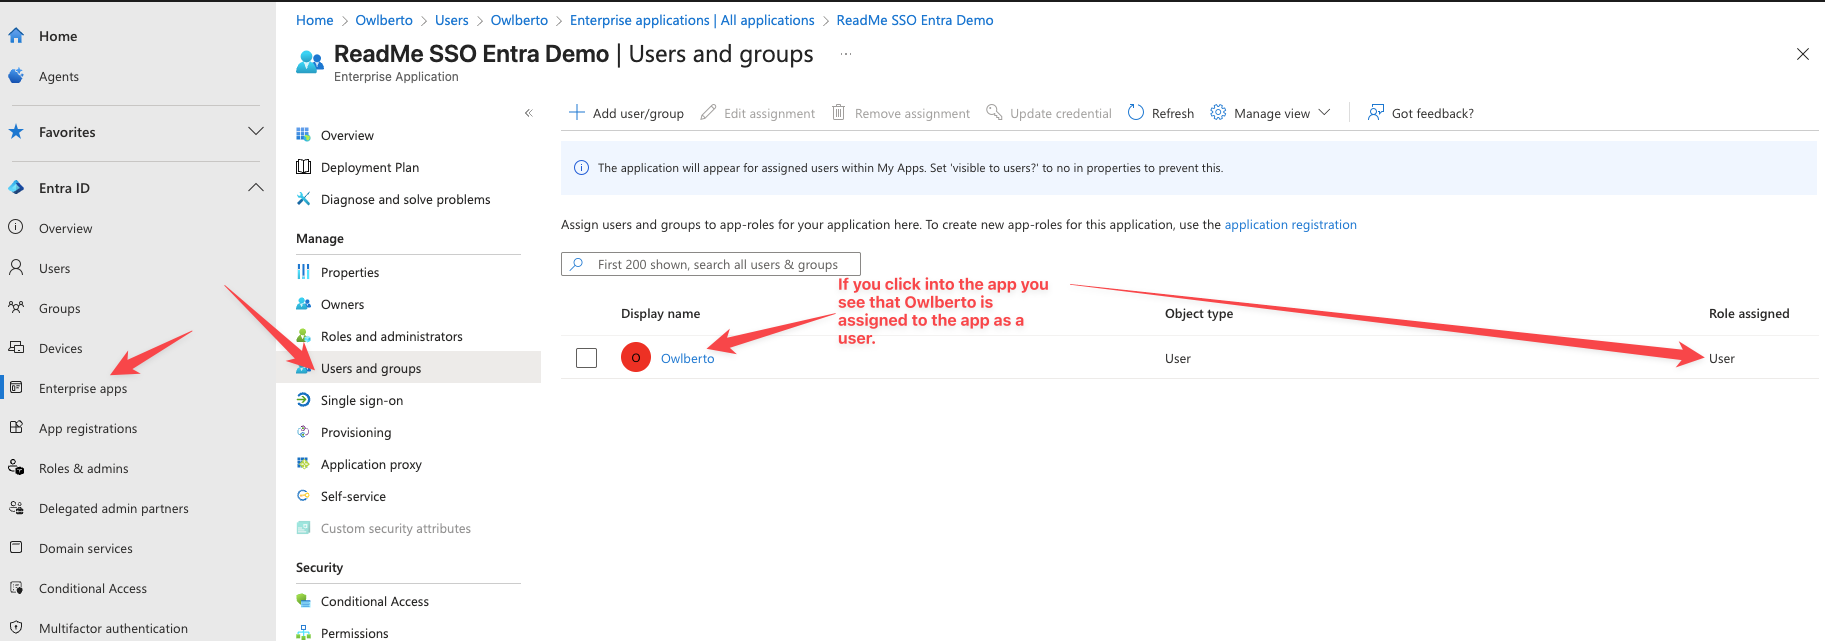Screen dimensions: 1825x641
Task: Click the search users & groups field
Action: pyautogui.click(x=711, y=264)
